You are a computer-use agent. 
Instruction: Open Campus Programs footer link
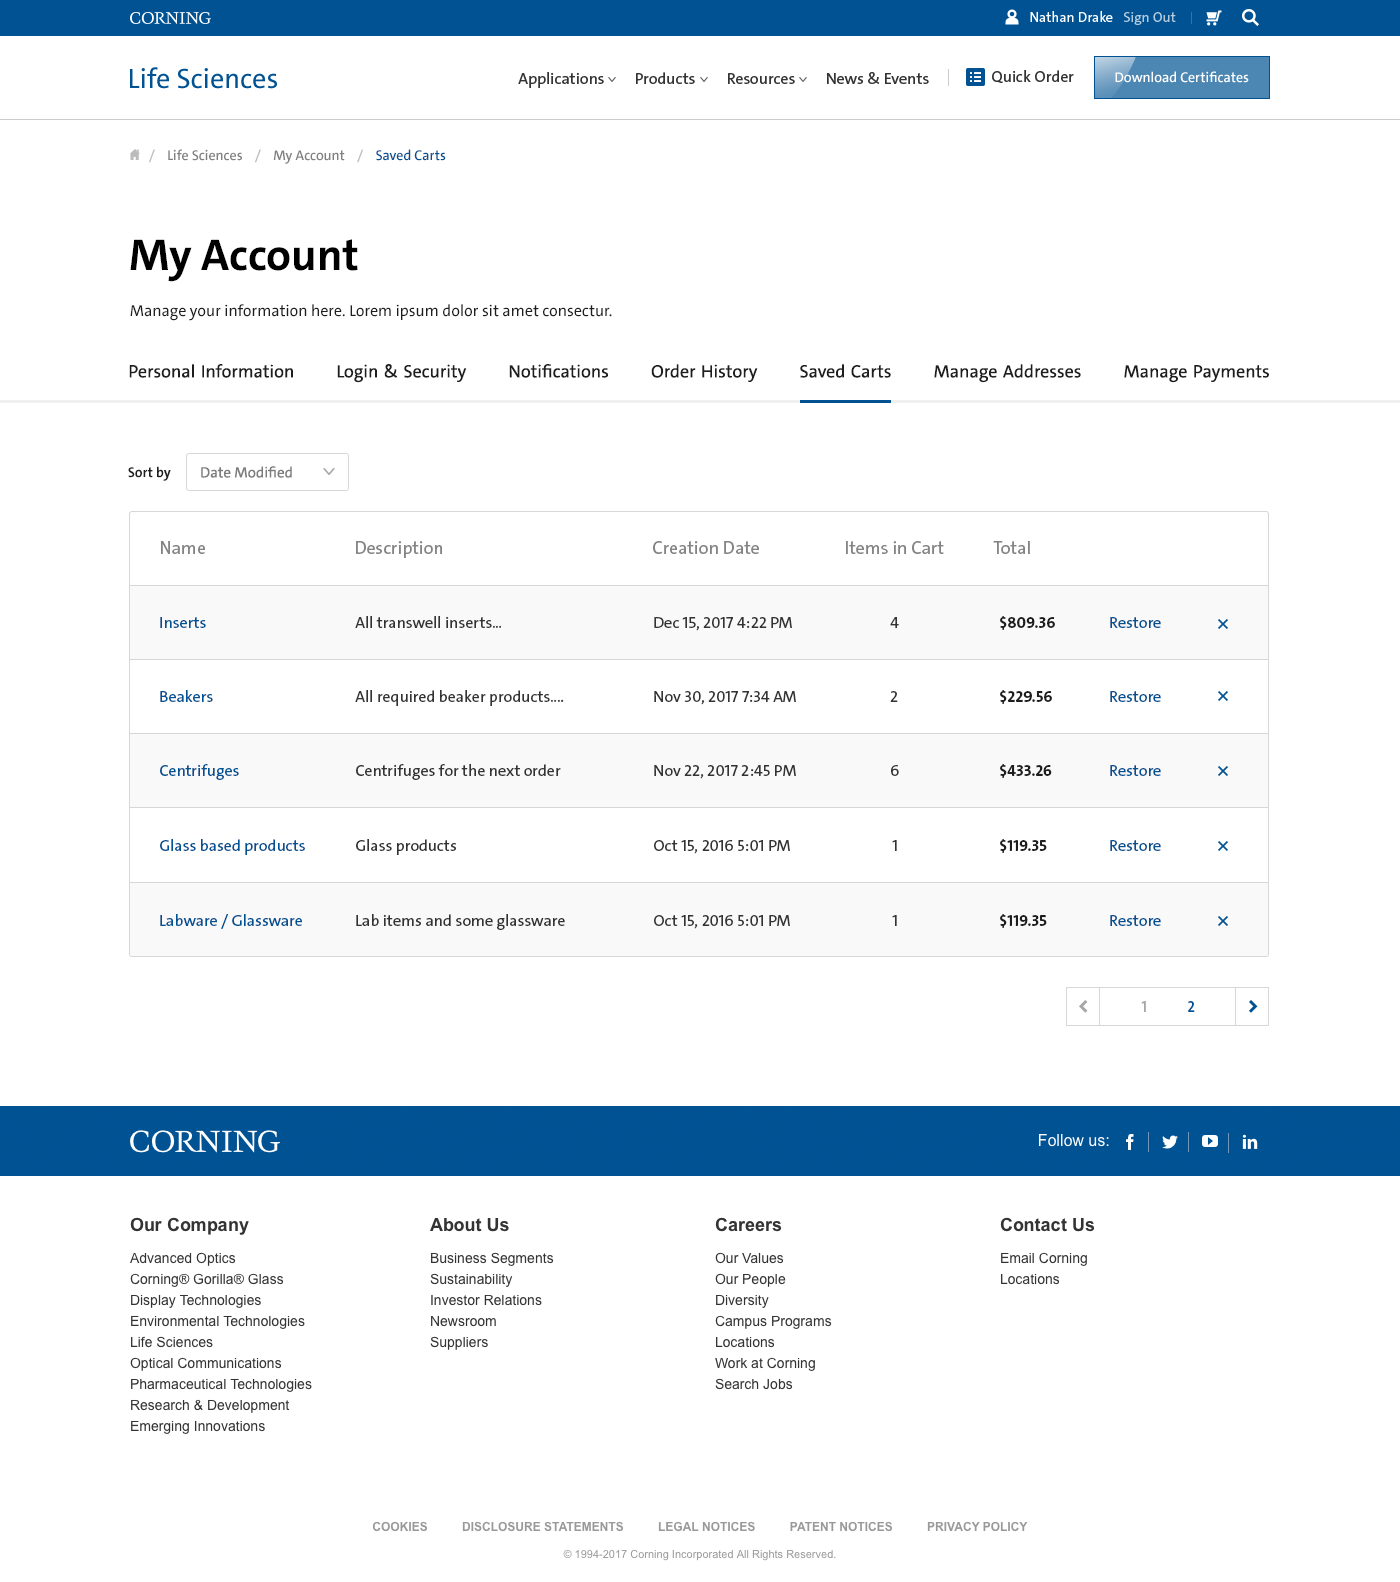pyautogui.click(x=773, y=1321)
